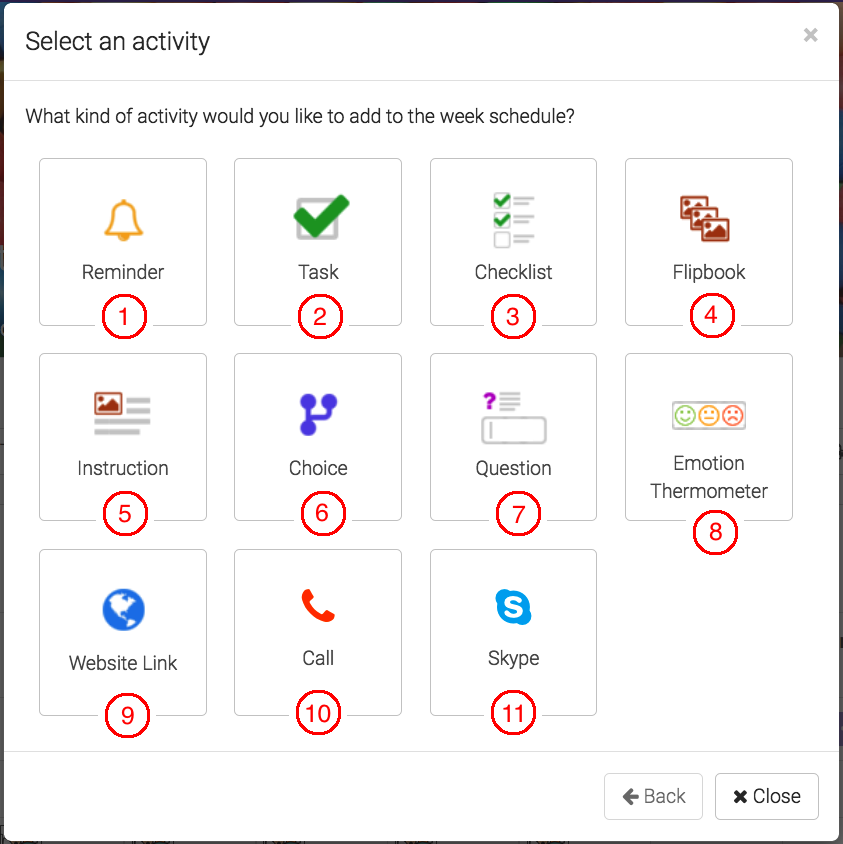
Task: Pick the Flipbook stacked pictures icon
Action: (x=705, y=218)
